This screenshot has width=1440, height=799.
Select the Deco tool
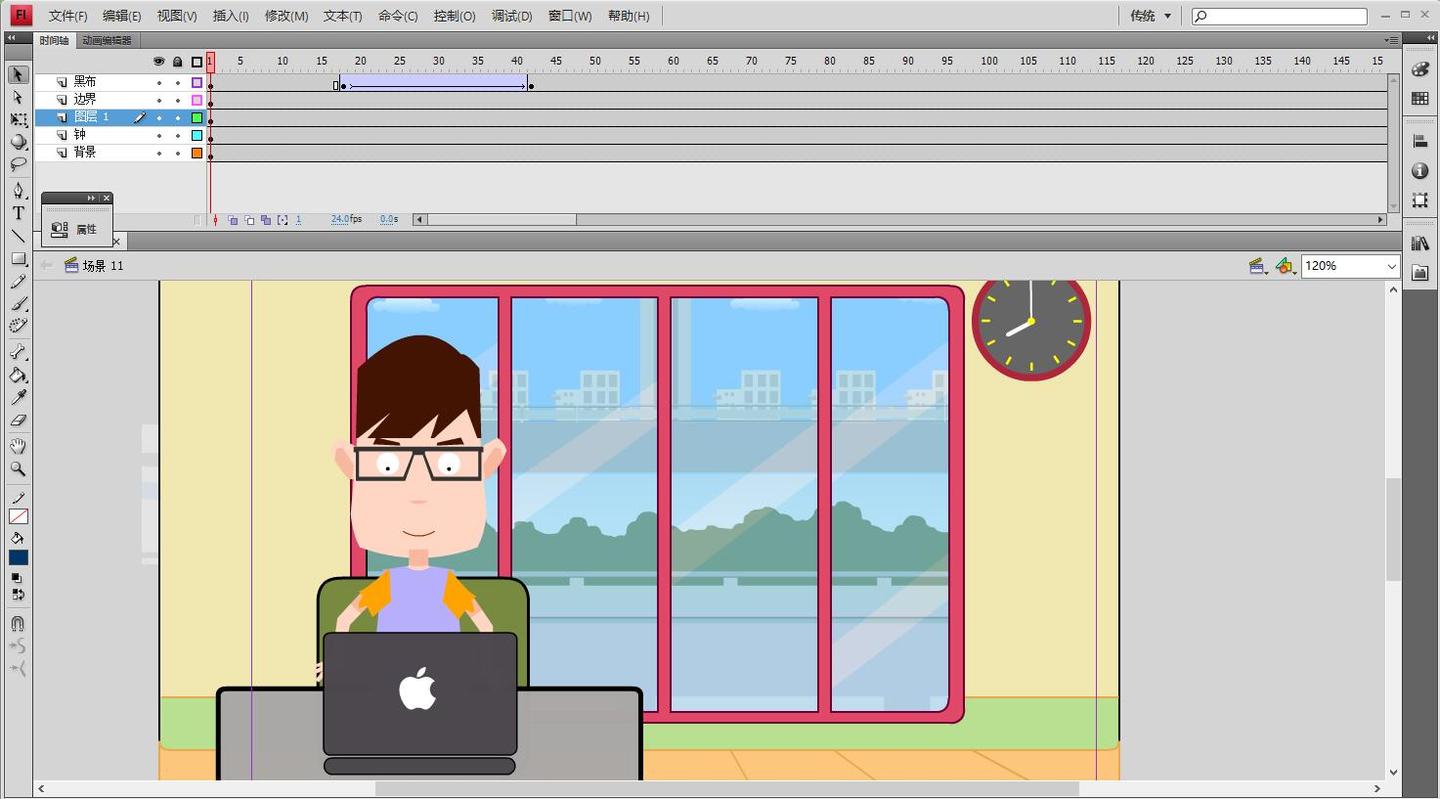(x=18, y=326)
